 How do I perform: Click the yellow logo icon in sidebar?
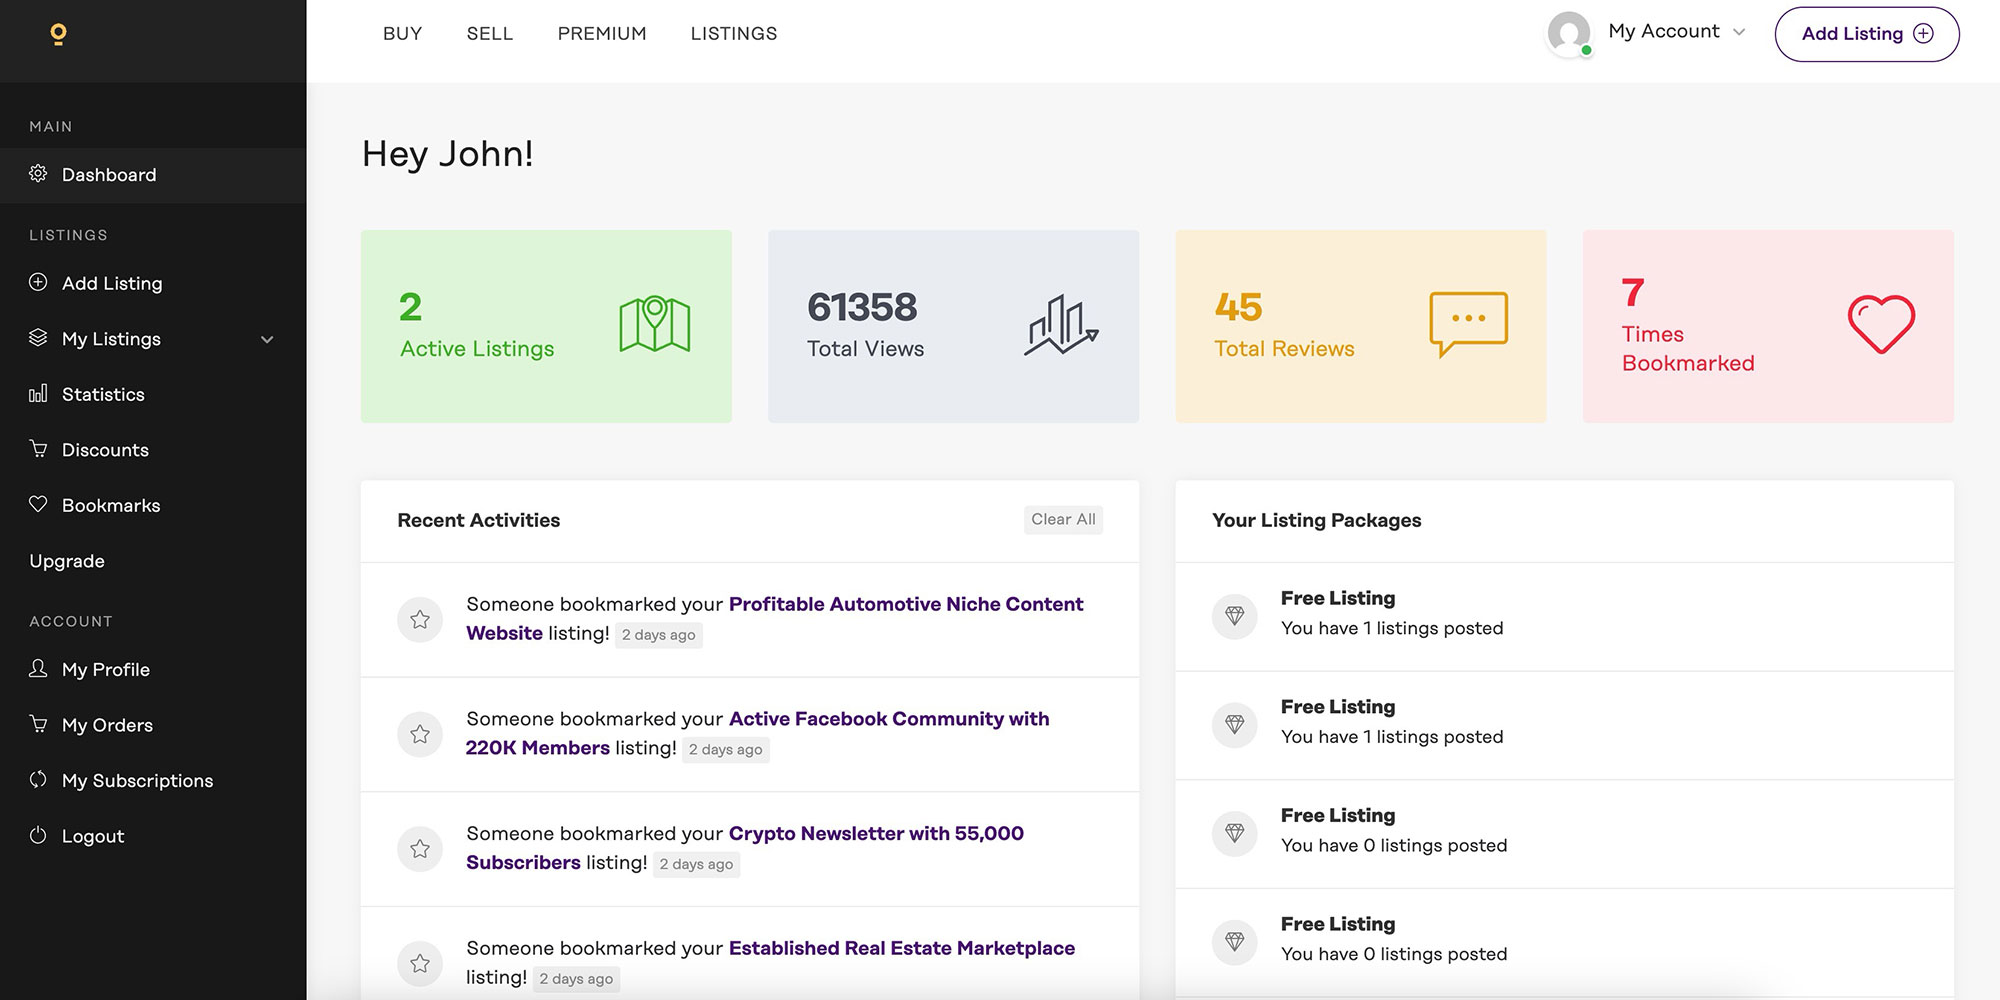[58, 35]
